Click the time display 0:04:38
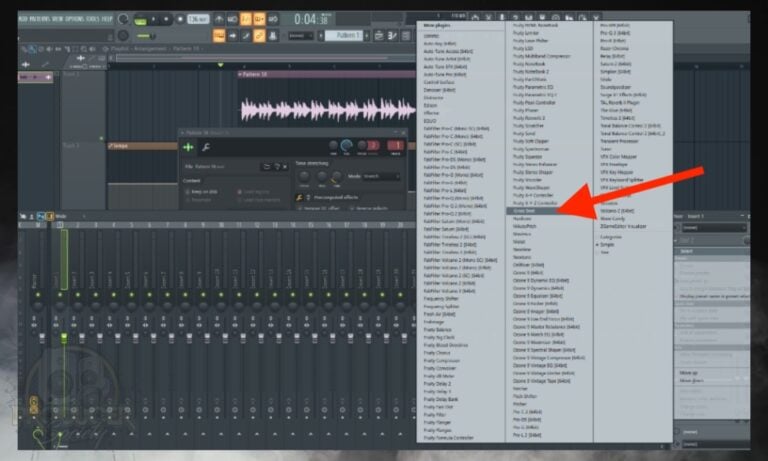Image resolution: width=768 pixels, height=461 pixels. point(311,20)
